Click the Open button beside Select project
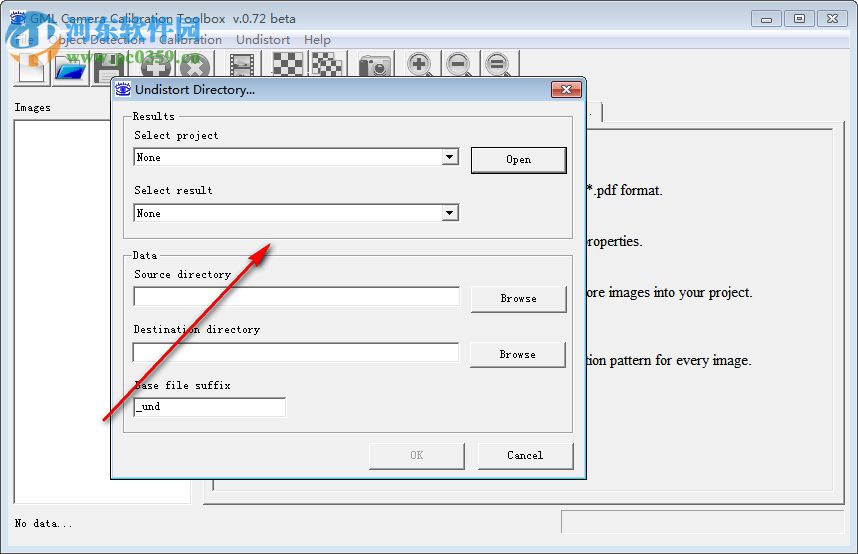The width and height of the screenshot is (858, 554). point(518,160)
